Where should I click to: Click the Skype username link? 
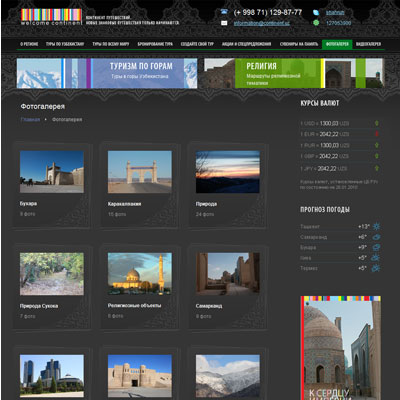335,13
